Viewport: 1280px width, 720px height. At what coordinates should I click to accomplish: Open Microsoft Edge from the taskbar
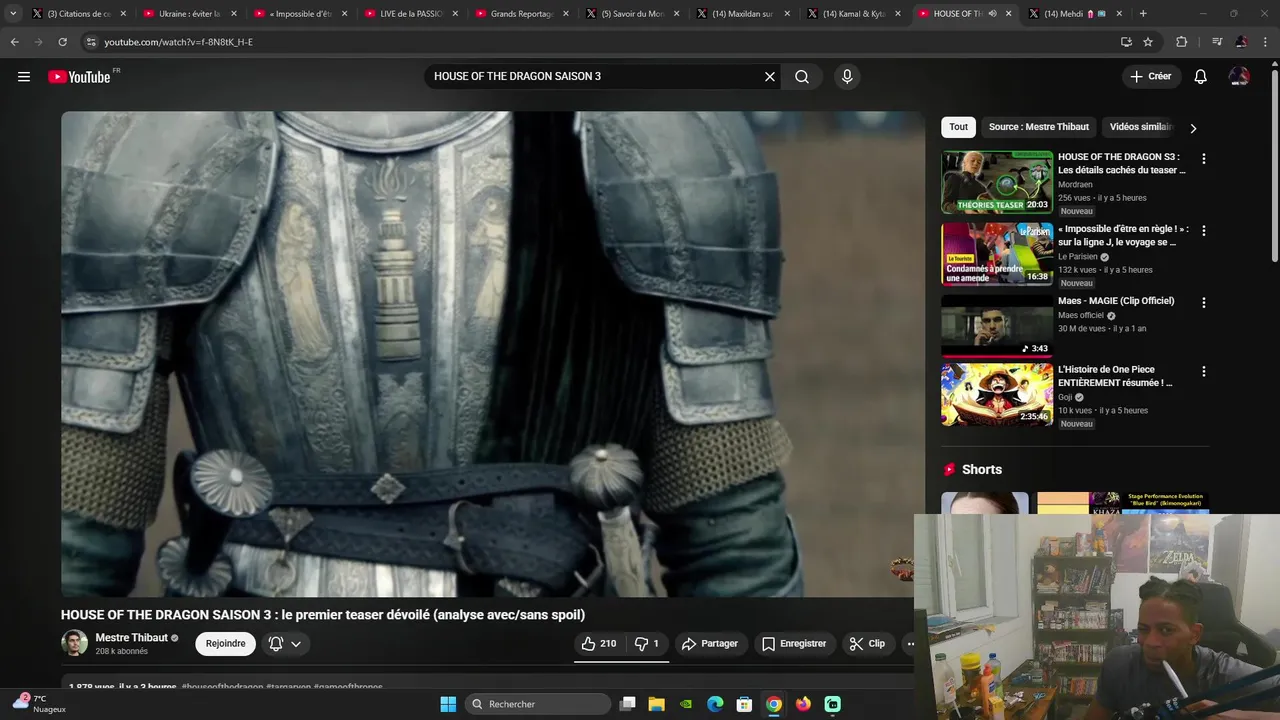tap(715, 704)
